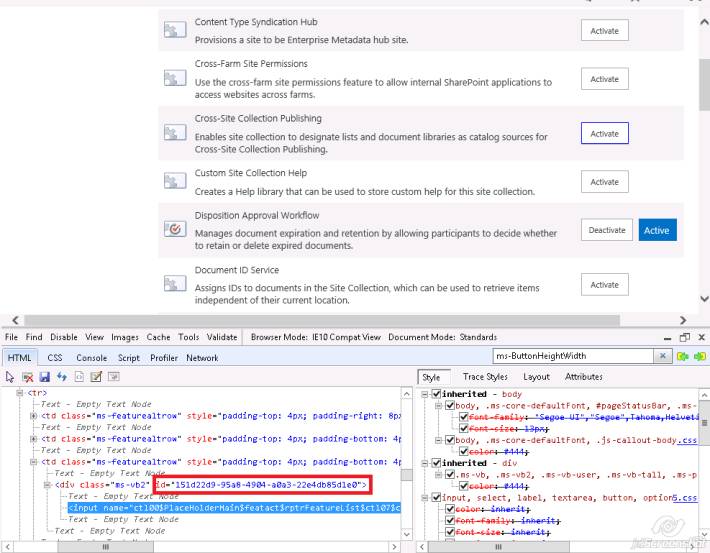Open the Validate menu
The width and height of the screenshot is (710, 553).
[222, 337]
